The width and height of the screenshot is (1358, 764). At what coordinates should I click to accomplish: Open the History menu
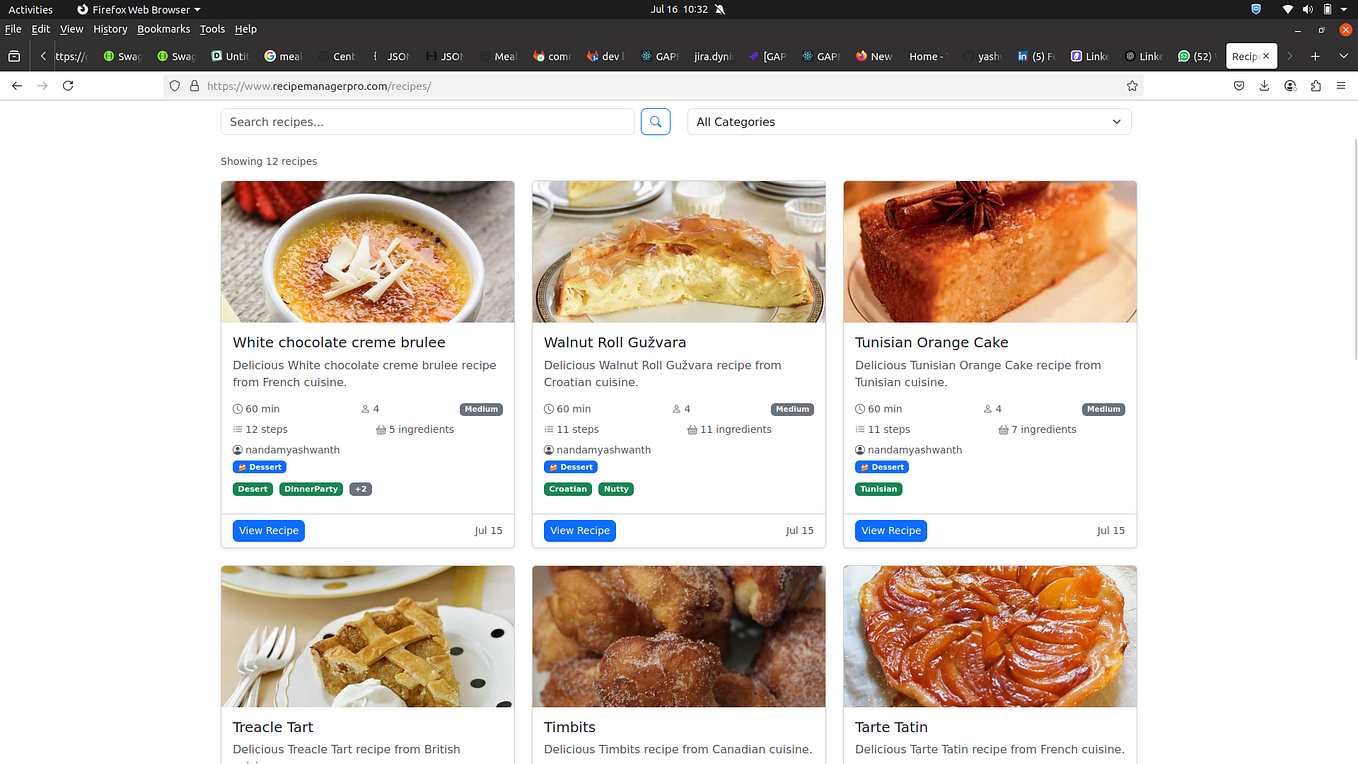pyautogui.click(x=110, y=29)
